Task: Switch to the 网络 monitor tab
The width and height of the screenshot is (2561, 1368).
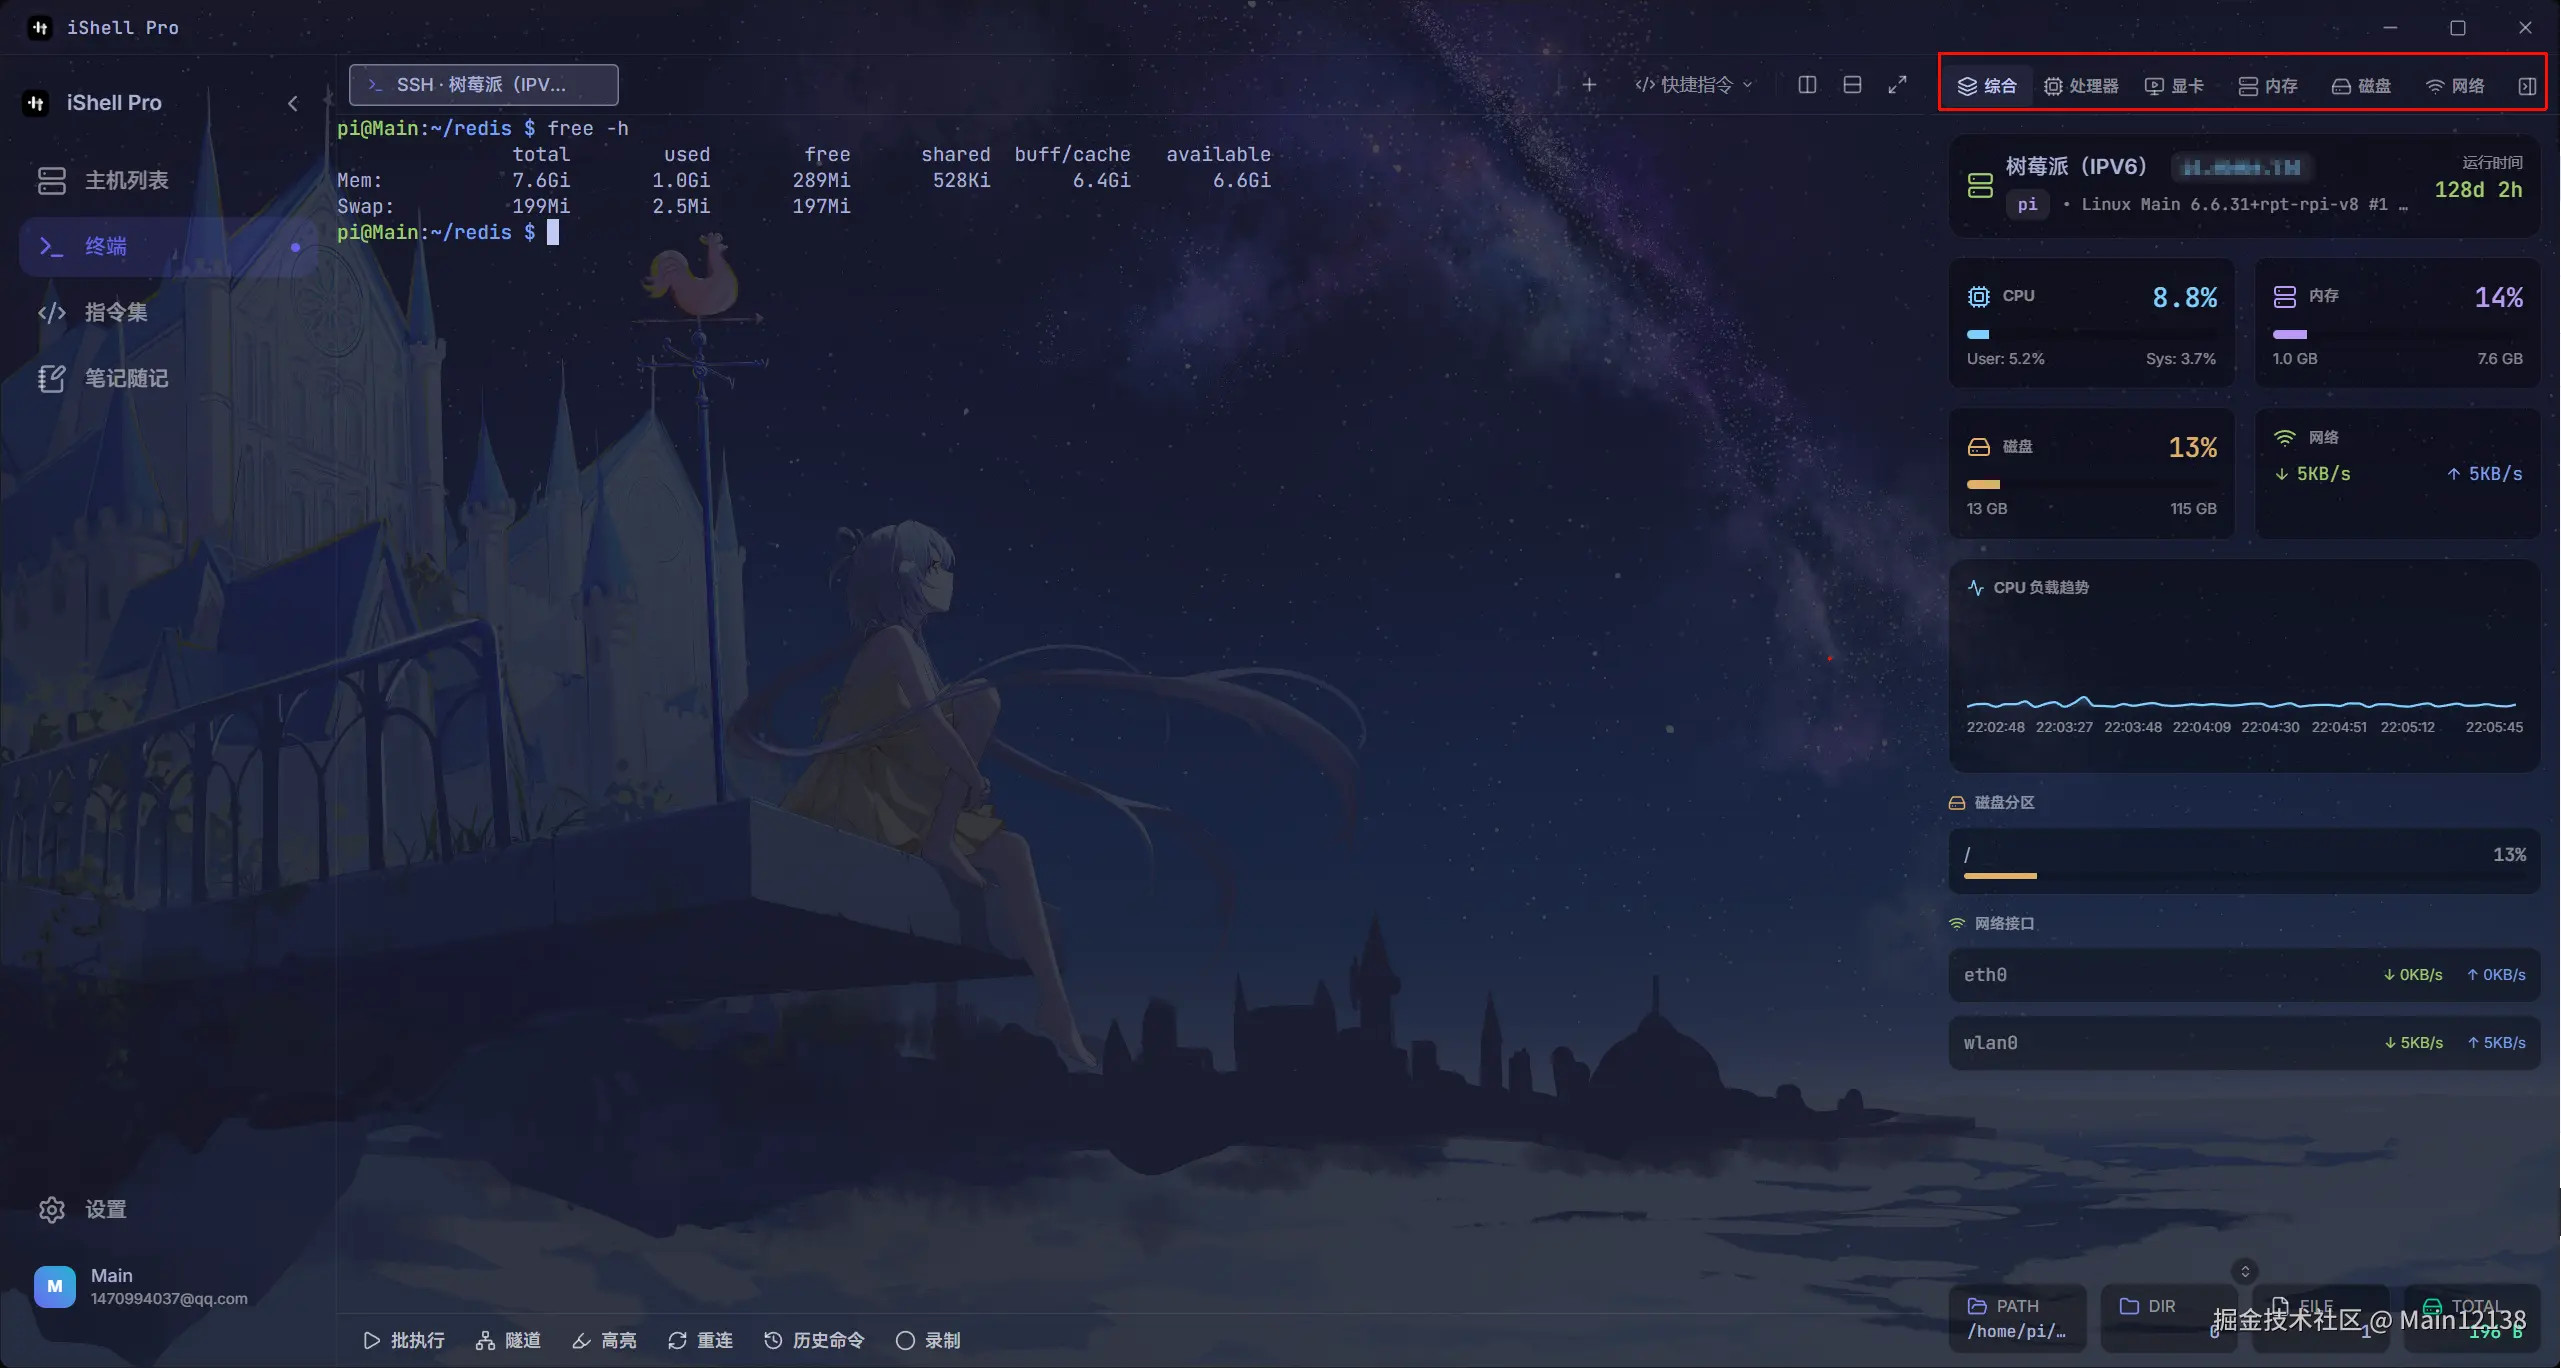Action: tap(2455, 86)
